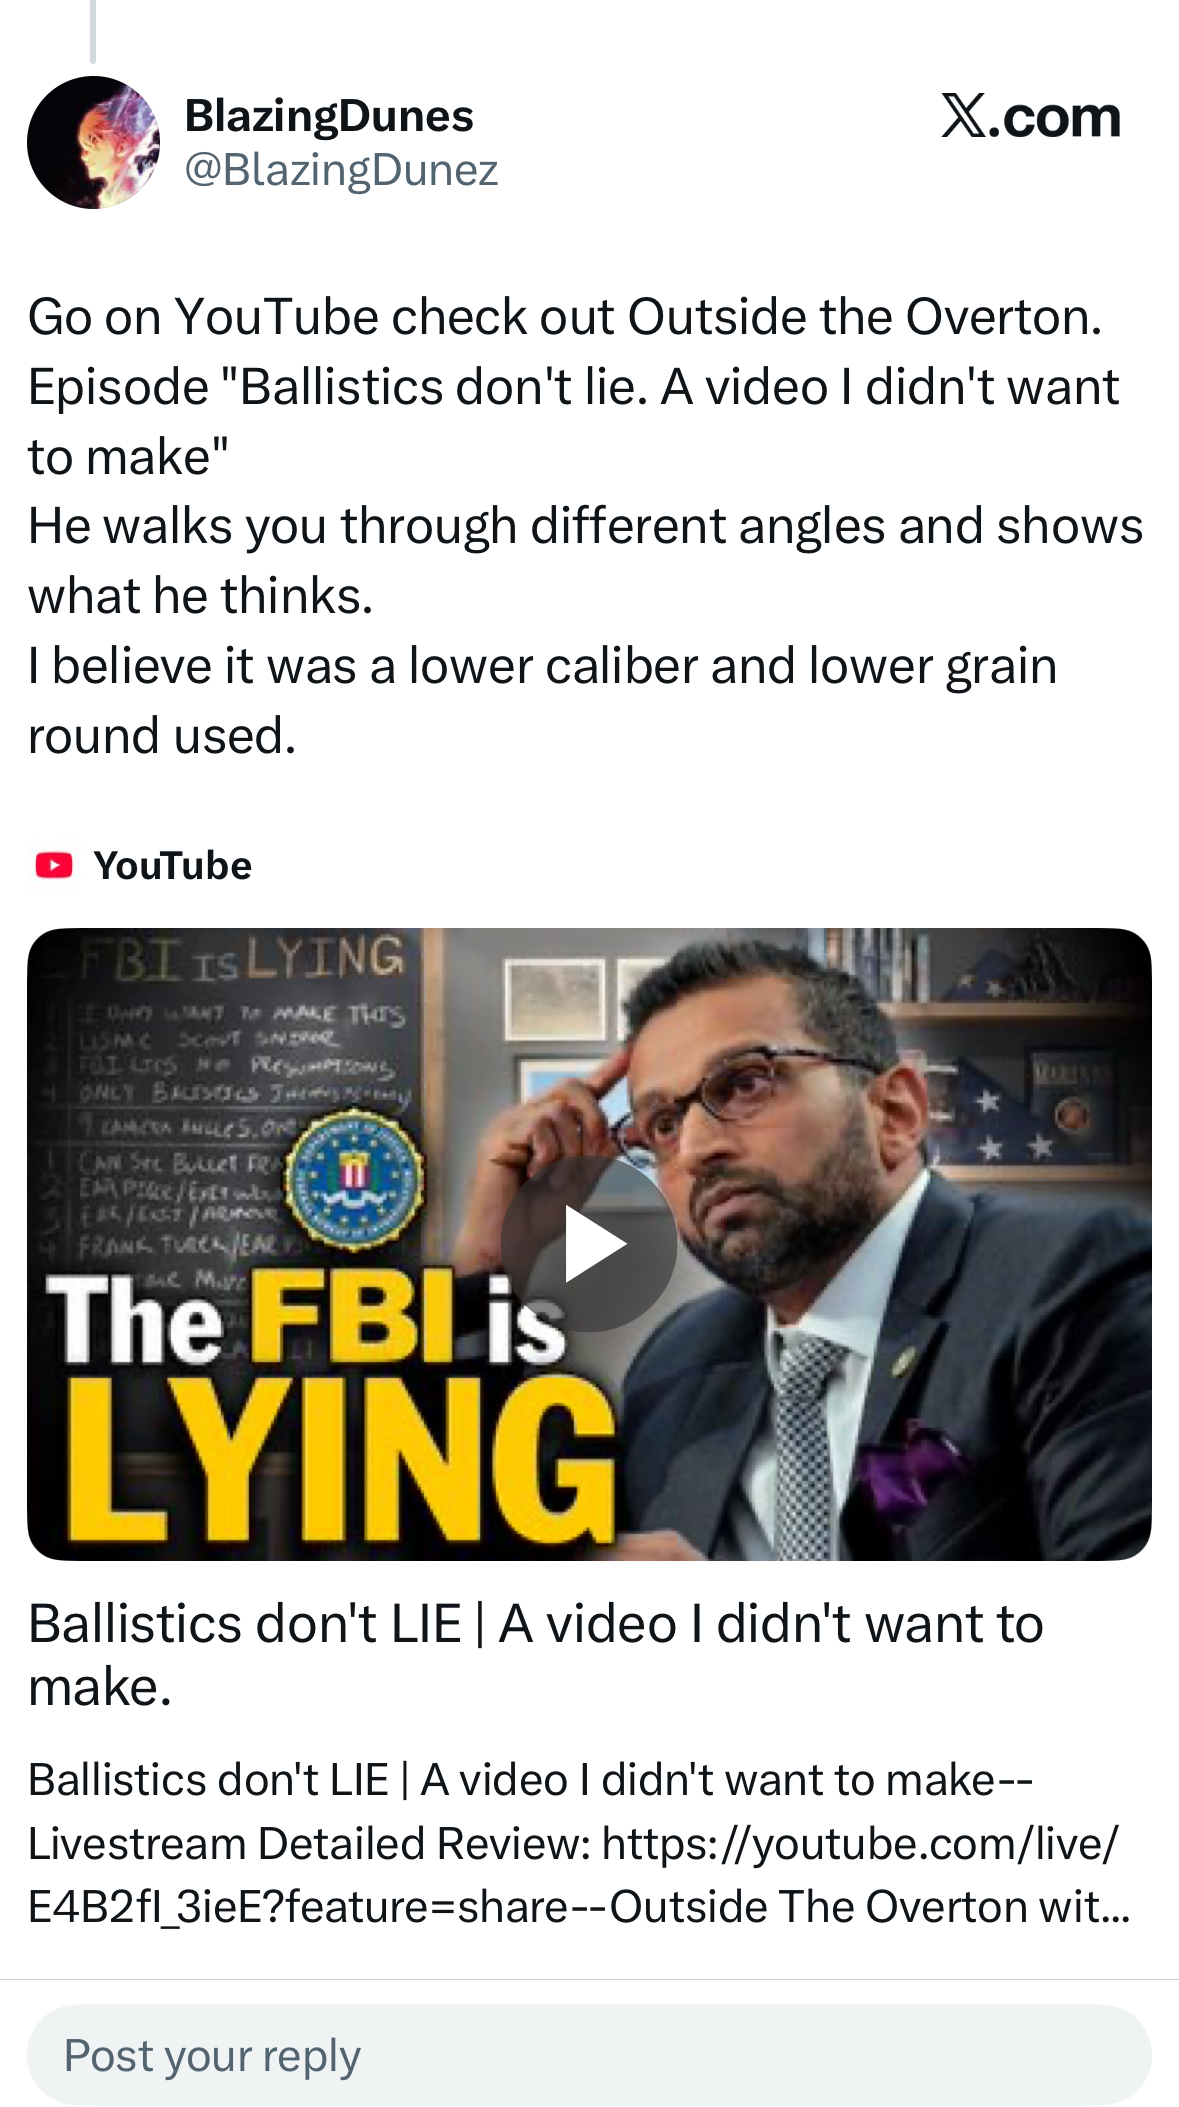Click the thread connector line above the avatar
The height and width of the screenshot is (2107, 1179).
[93, 30]
